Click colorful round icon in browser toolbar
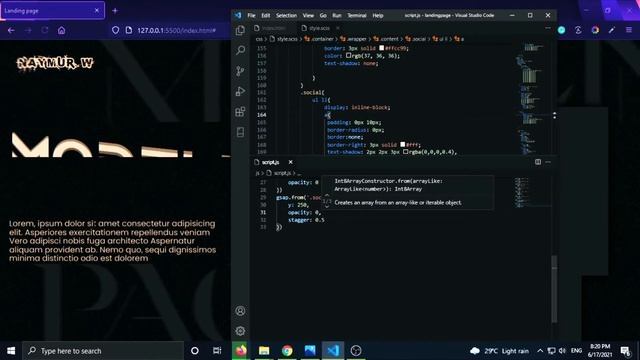The height and width of the screenshot is (360, 640). pos(595,30)
